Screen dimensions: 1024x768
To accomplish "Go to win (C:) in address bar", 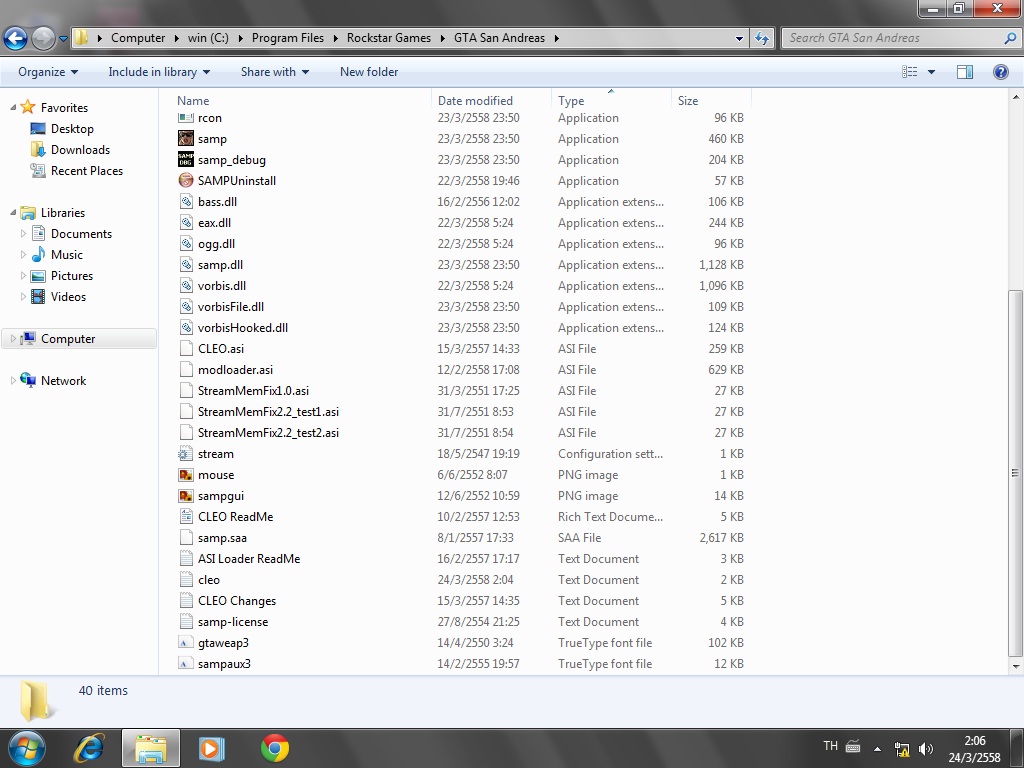I will tap(208, 38).
